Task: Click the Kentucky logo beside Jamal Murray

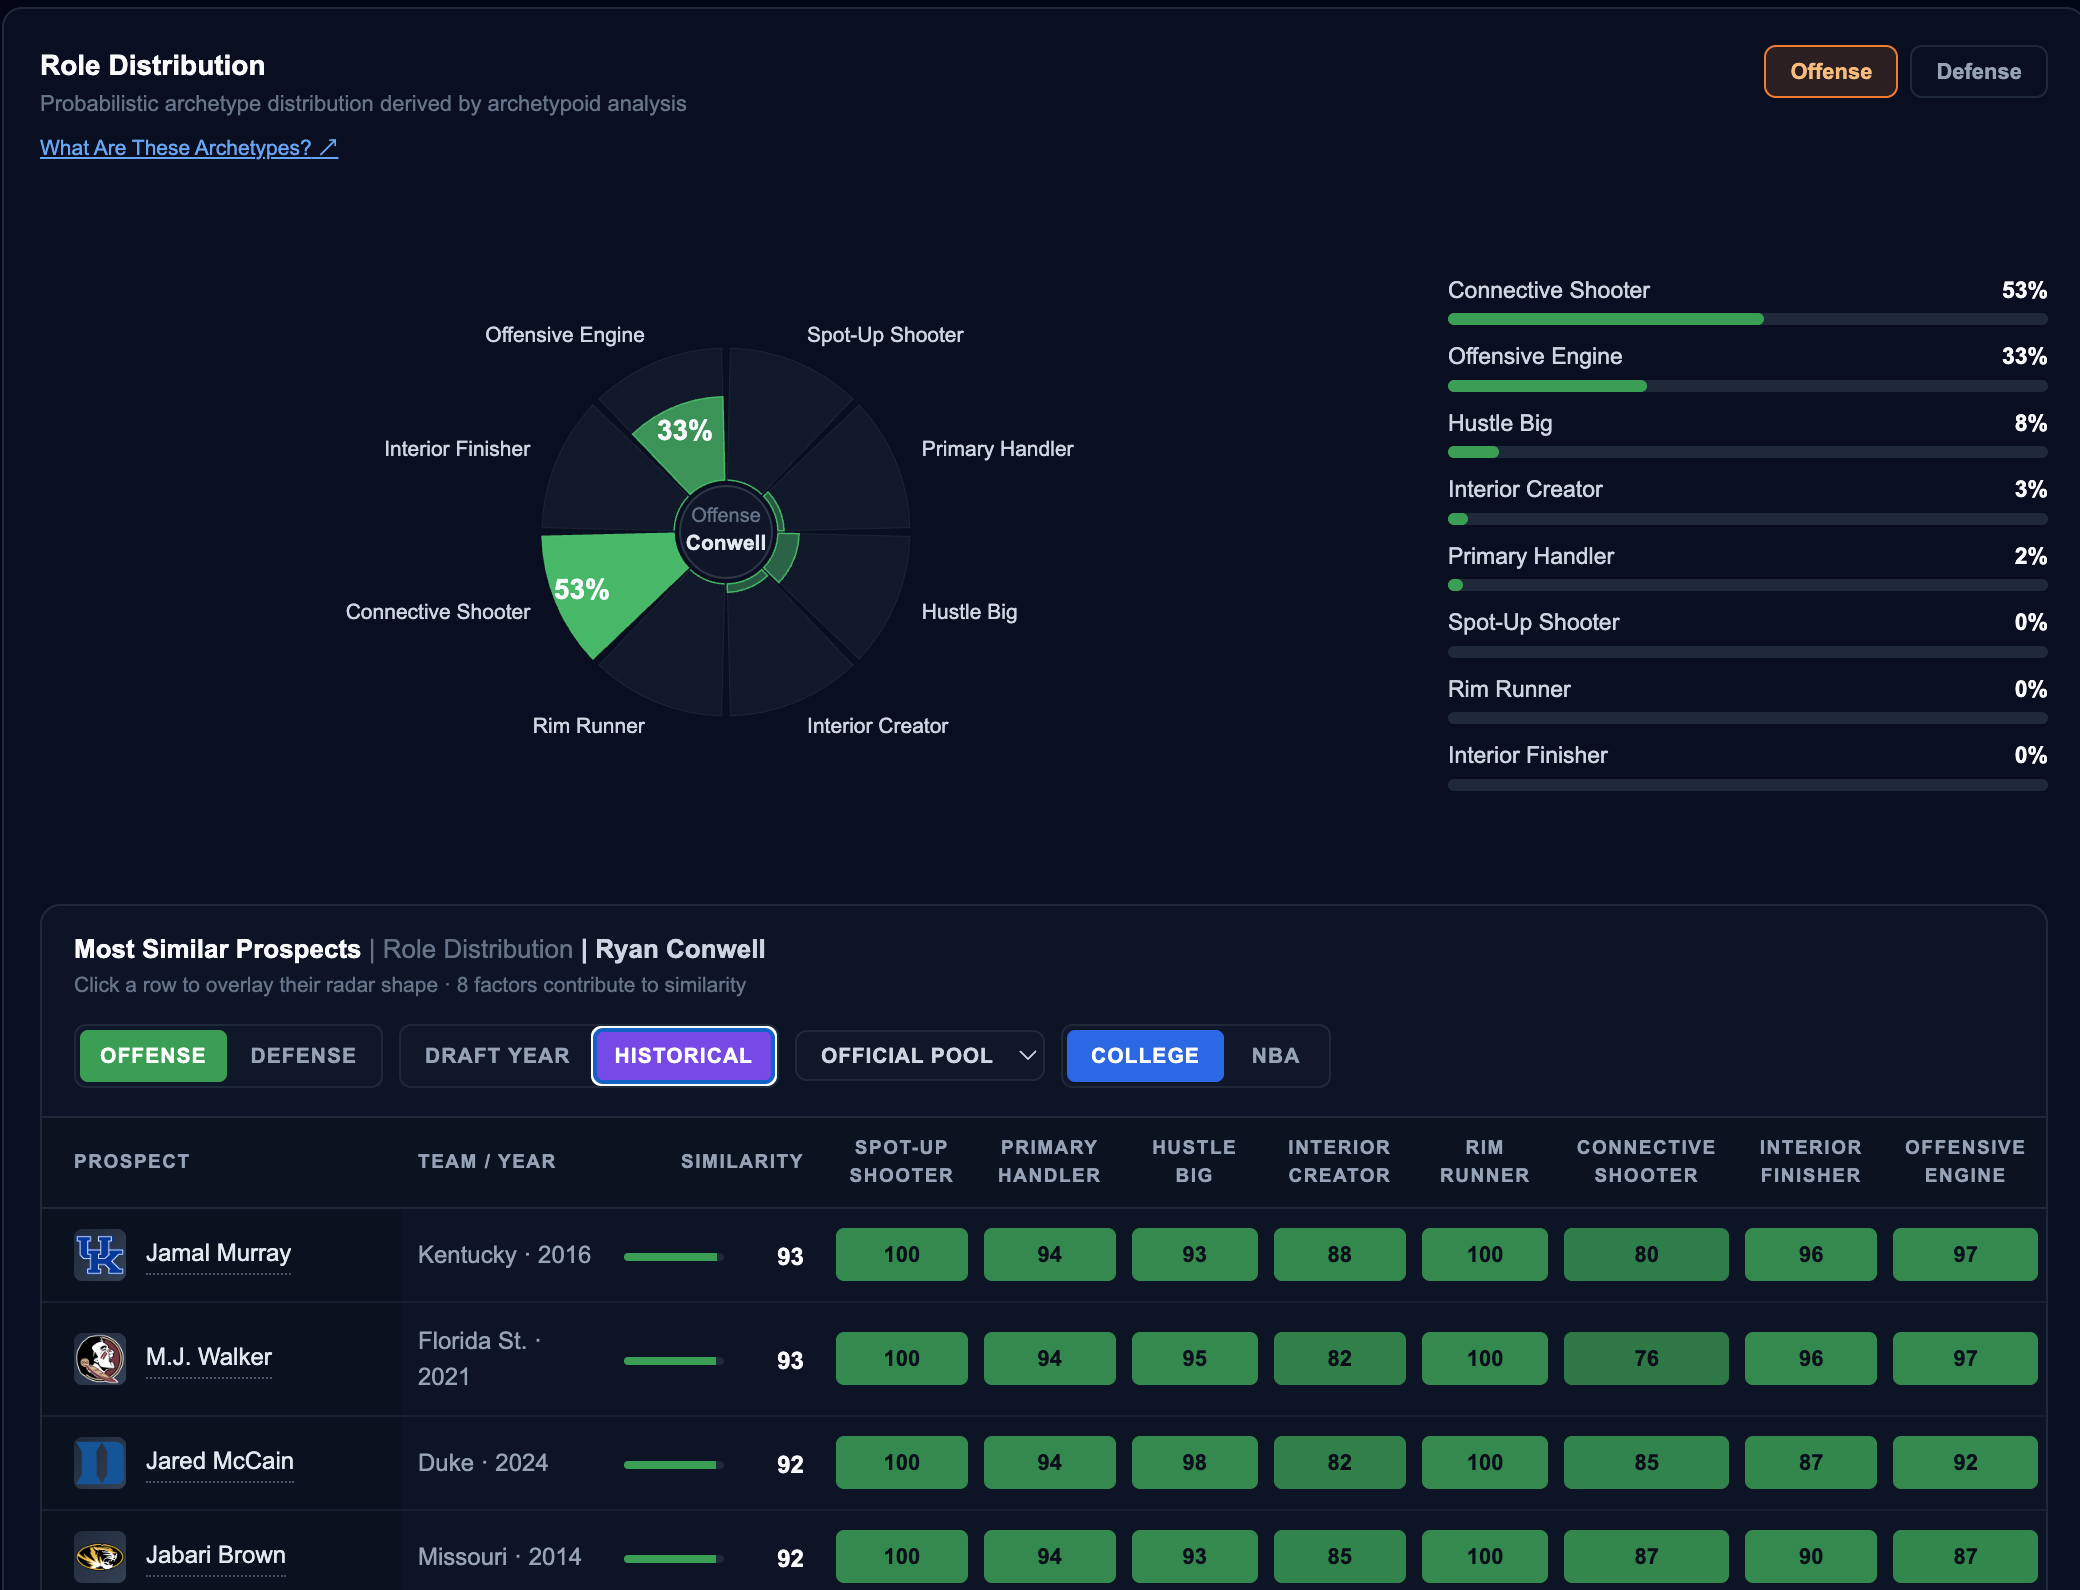Action: 100,1254
